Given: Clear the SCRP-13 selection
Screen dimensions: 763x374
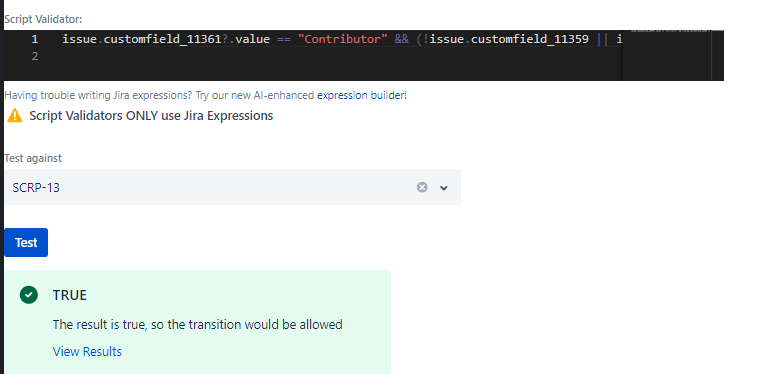Looking at the screenshot, I should tap(422, 187).
